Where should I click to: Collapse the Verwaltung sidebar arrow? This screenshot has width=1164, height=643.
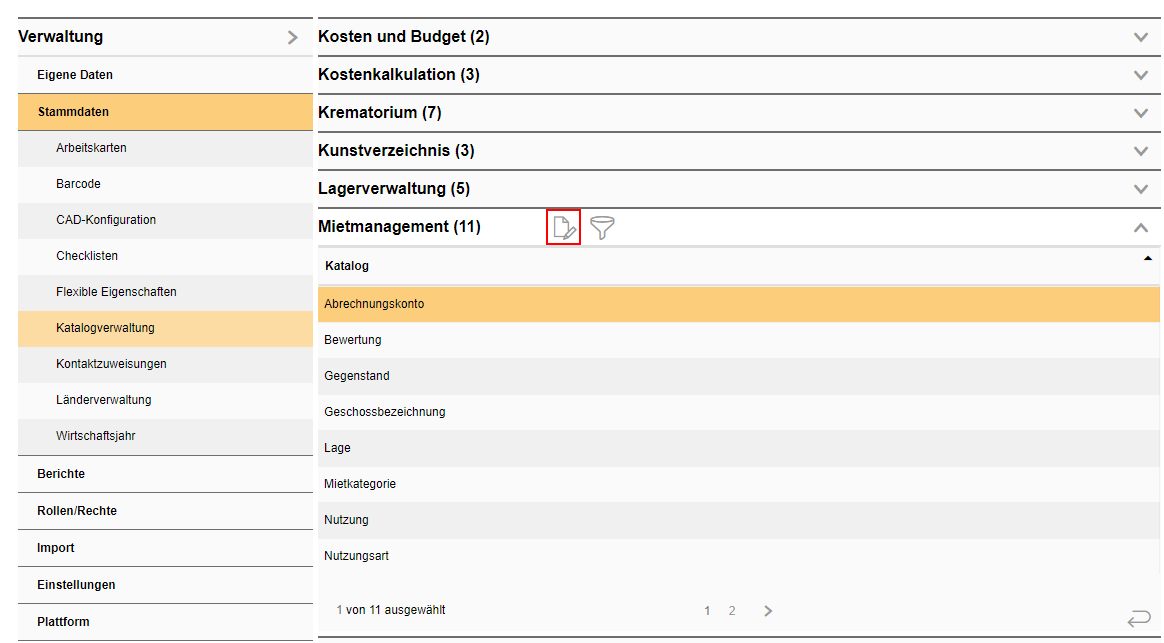(292, 38)
